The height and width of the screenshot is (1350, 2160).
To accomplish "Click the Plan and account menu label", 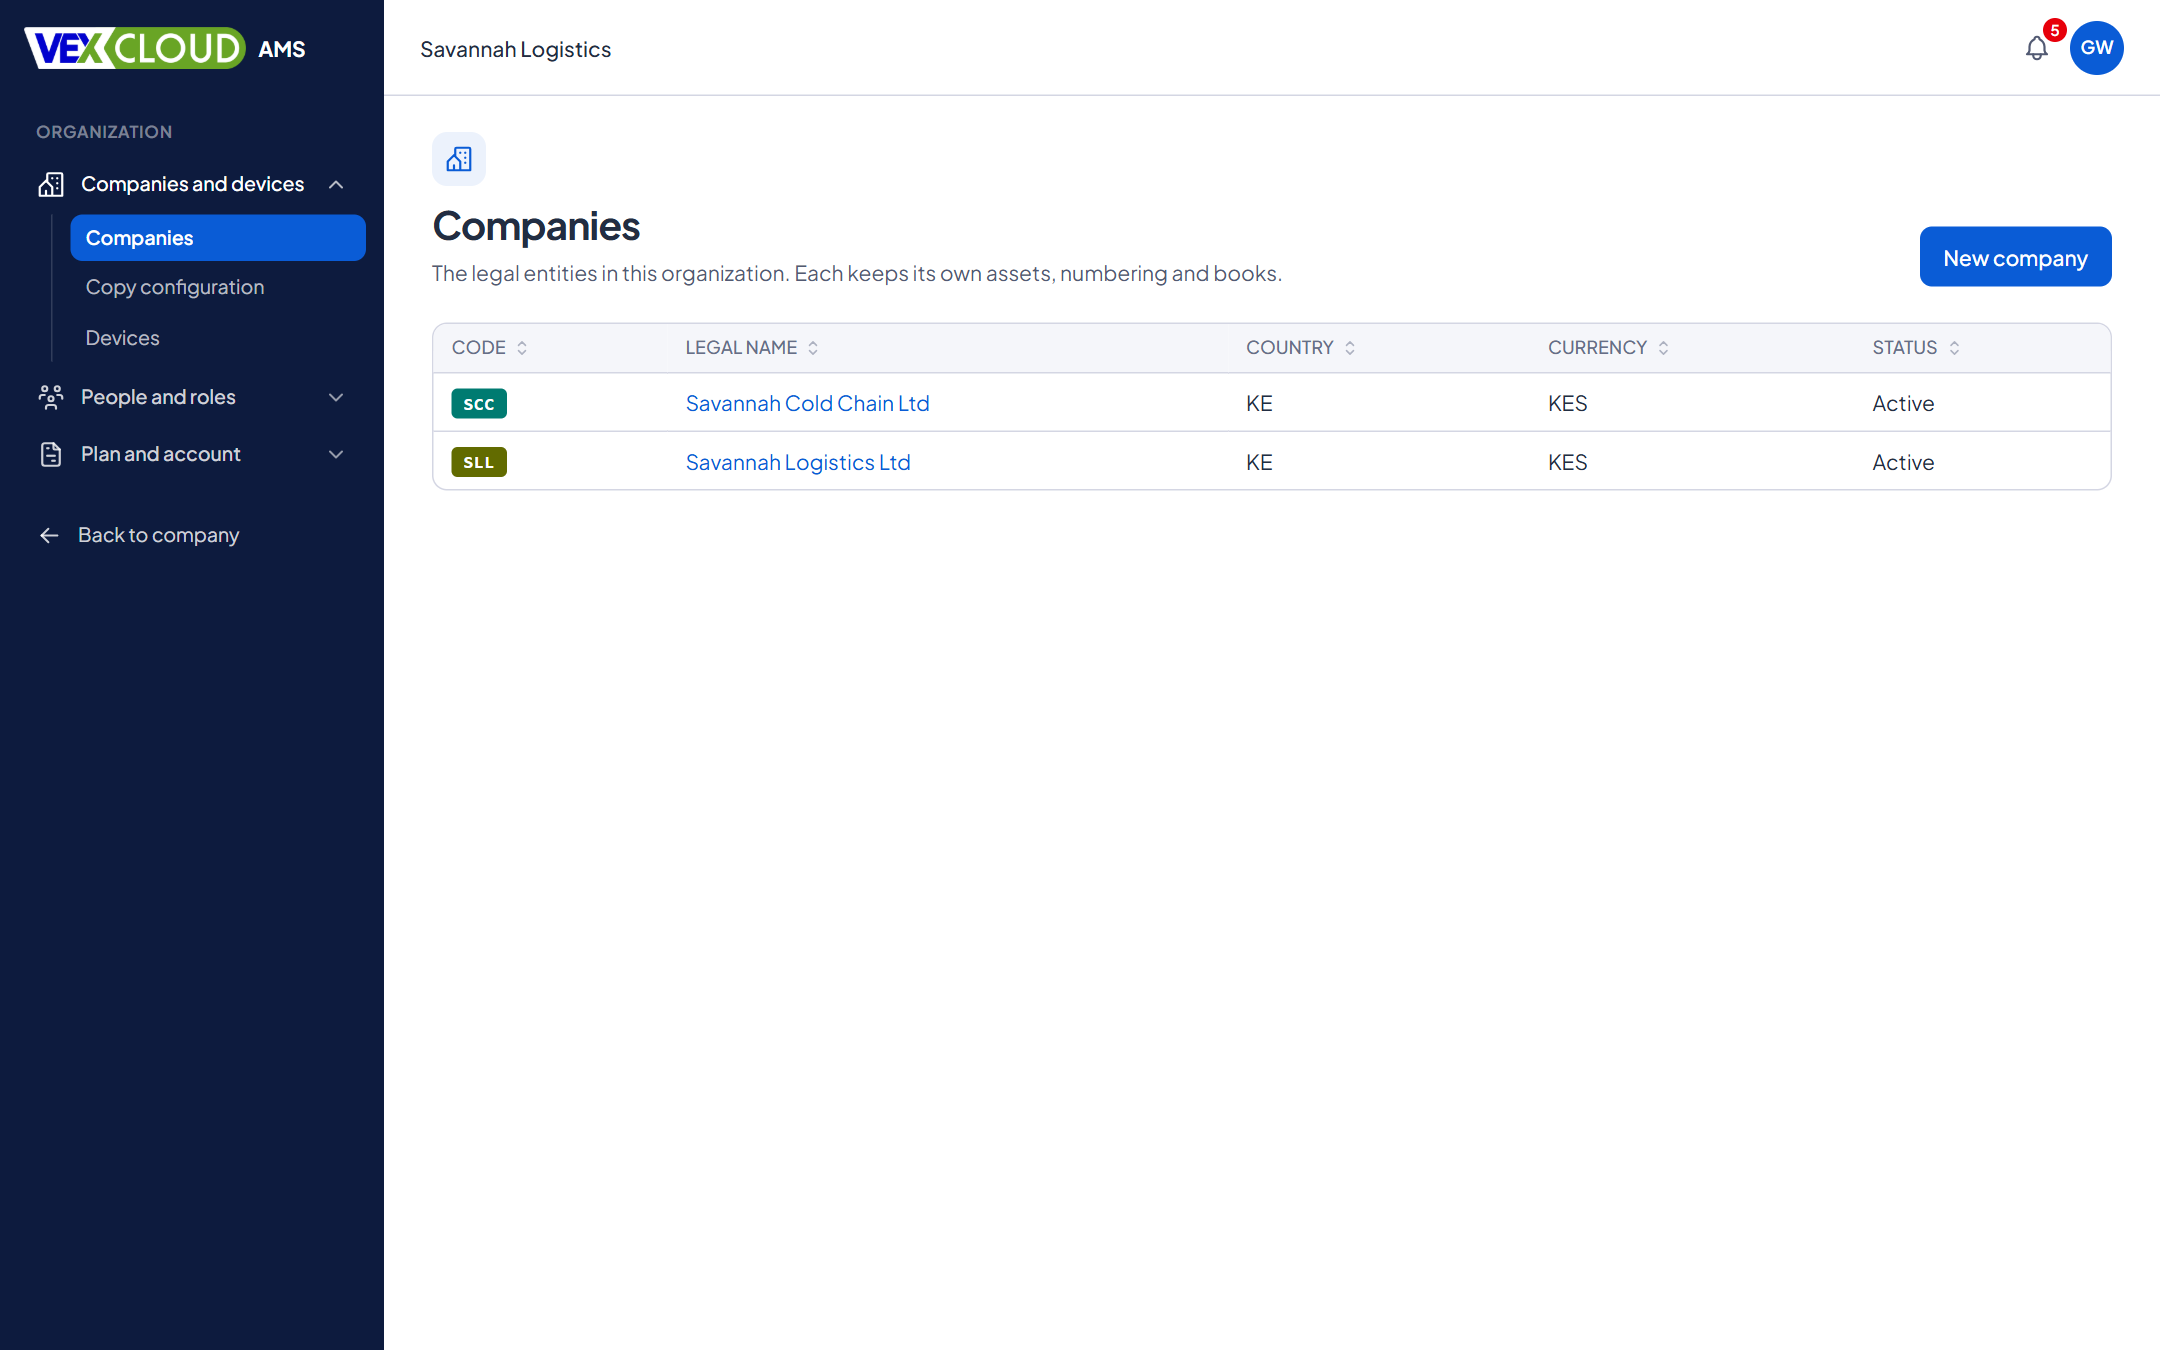I will click(161, 454).
